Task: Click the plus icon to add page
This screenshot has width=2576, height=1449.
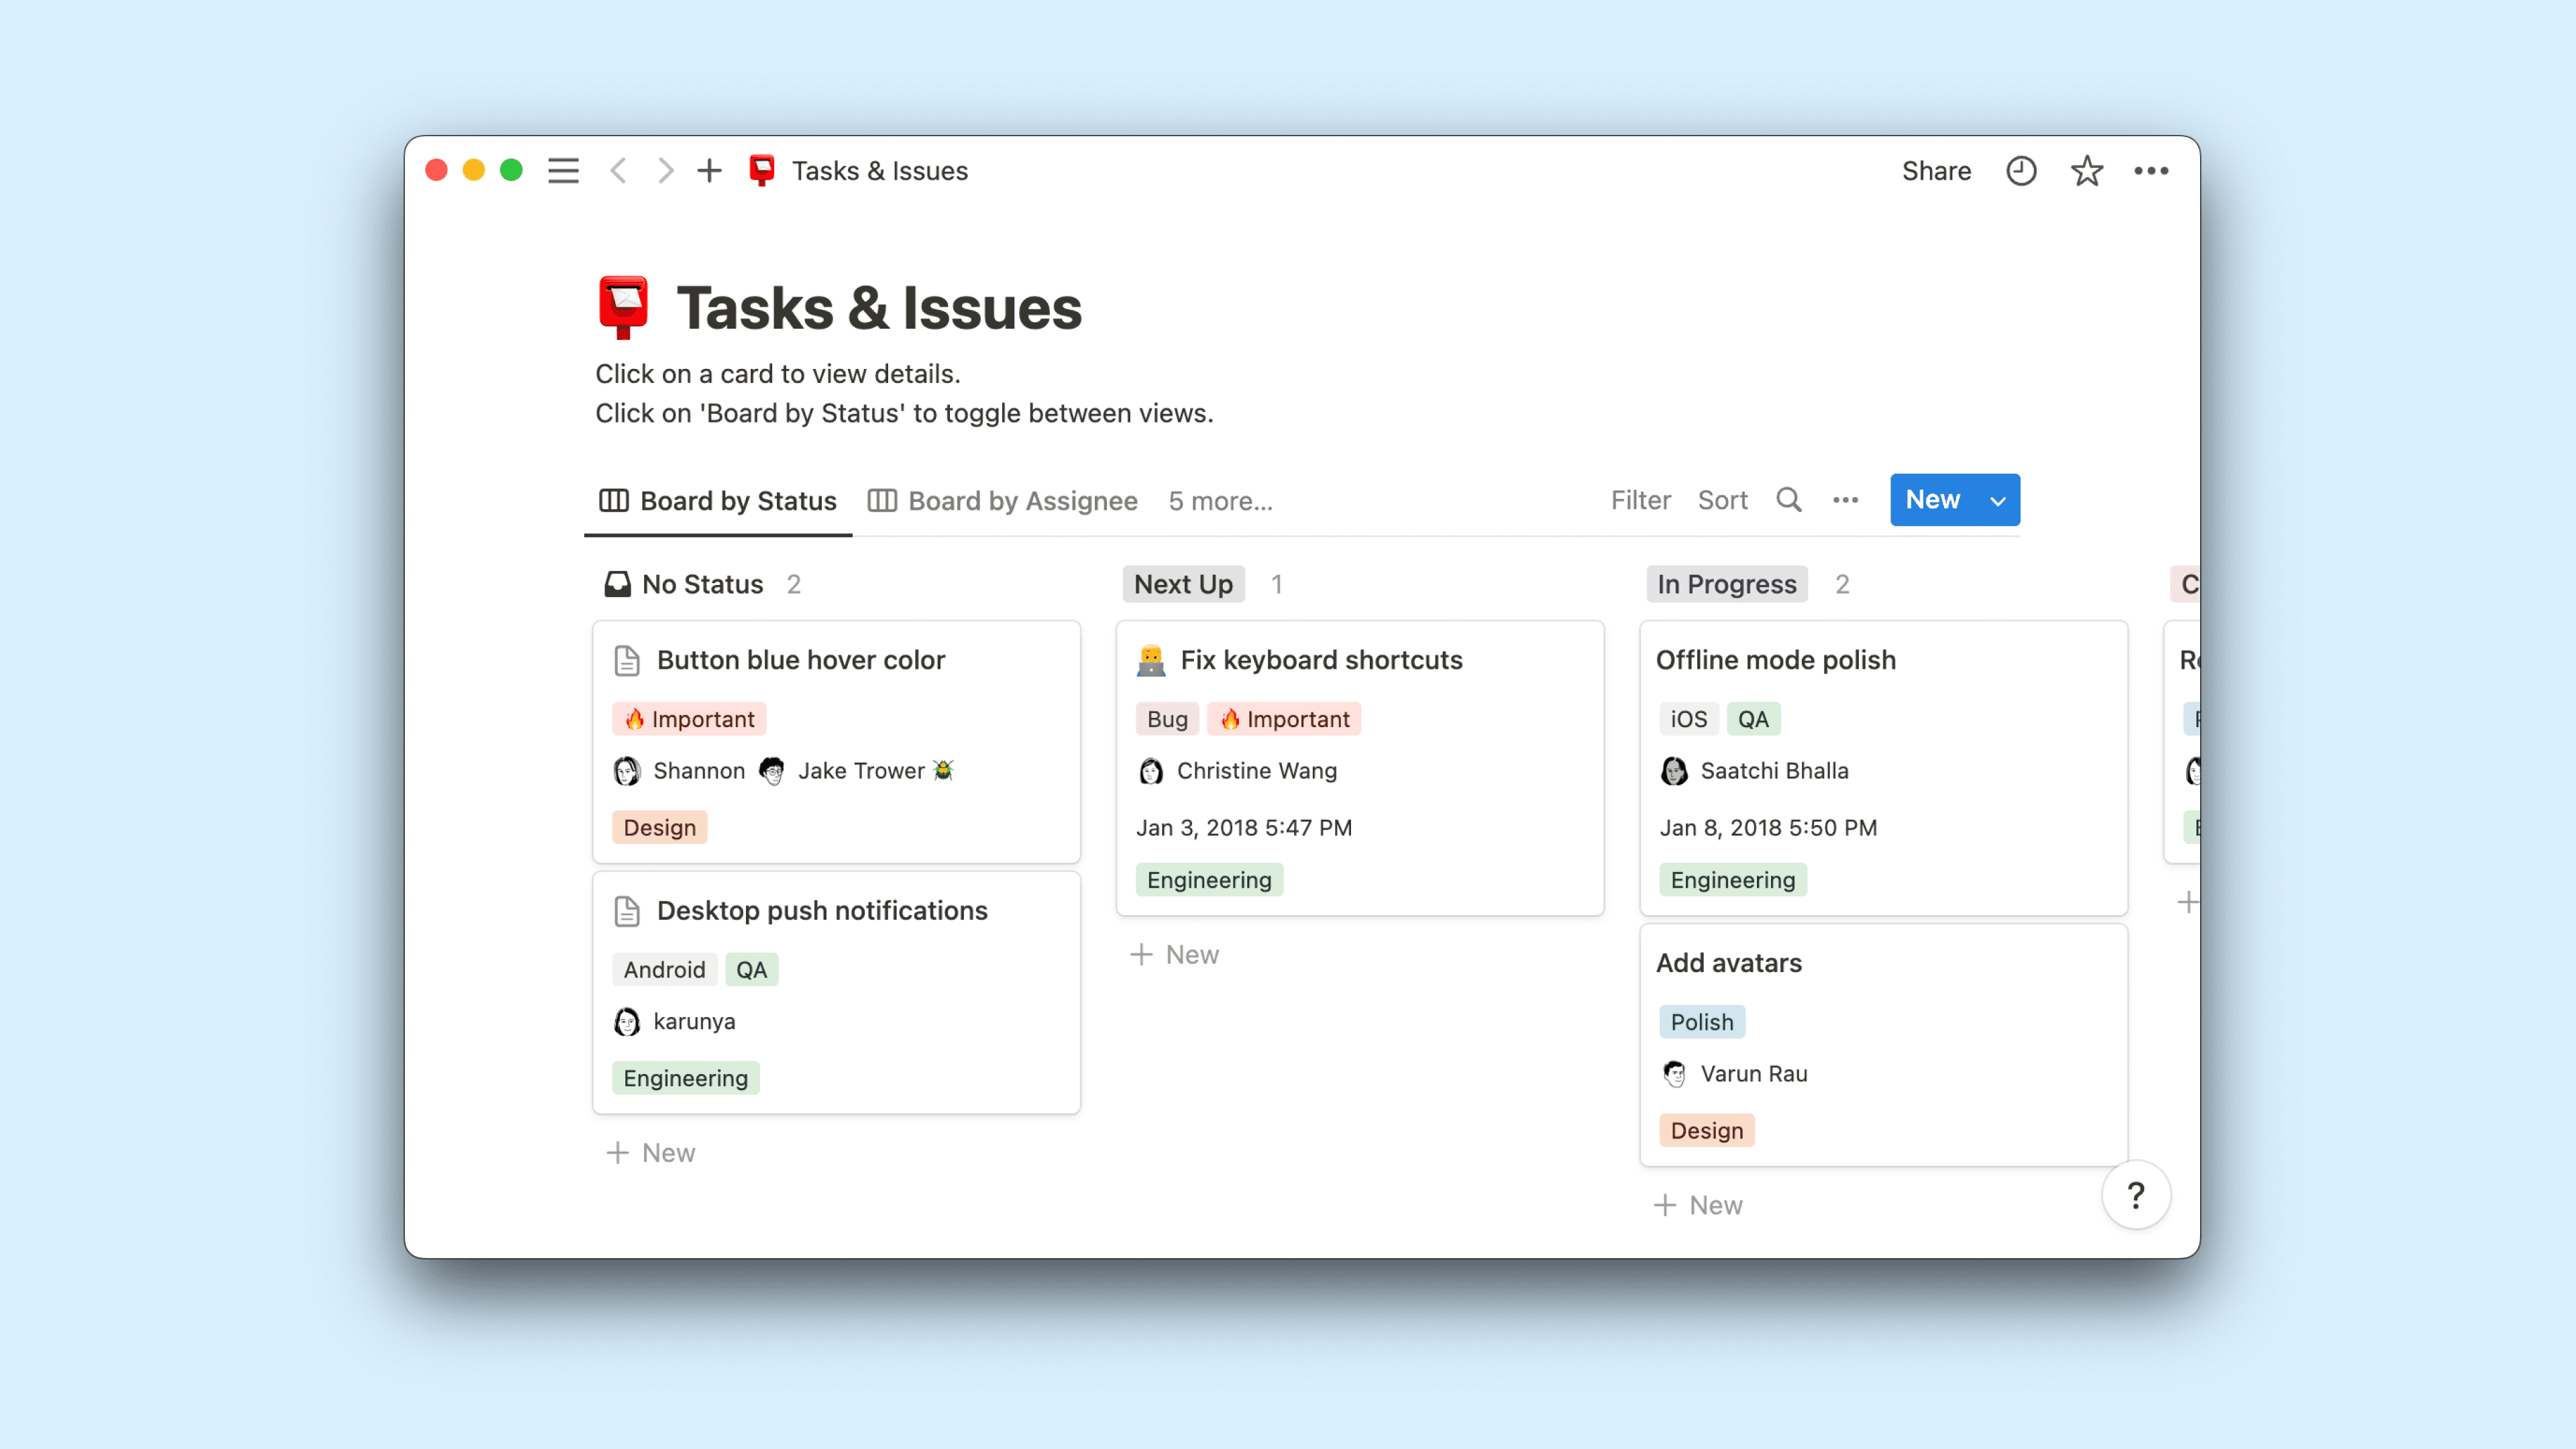Action: 709,171
